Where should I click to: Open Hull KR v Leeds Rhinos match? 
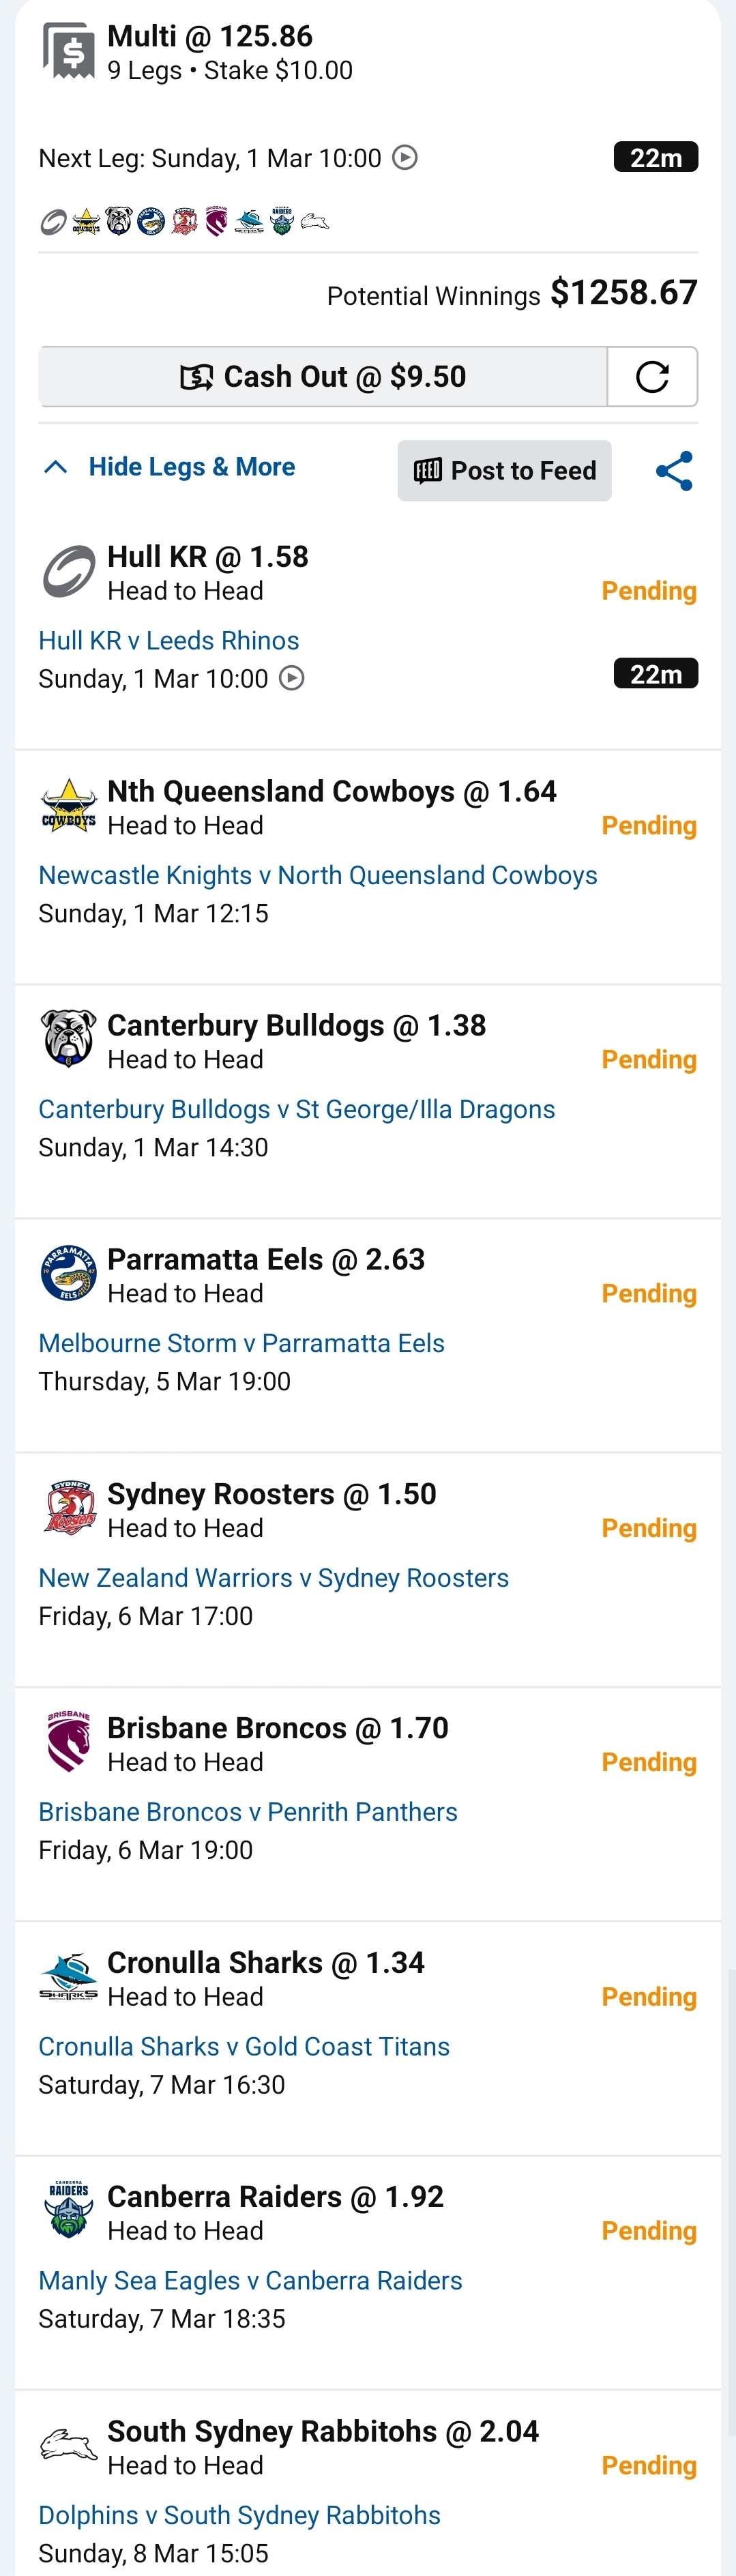point(168,641)
